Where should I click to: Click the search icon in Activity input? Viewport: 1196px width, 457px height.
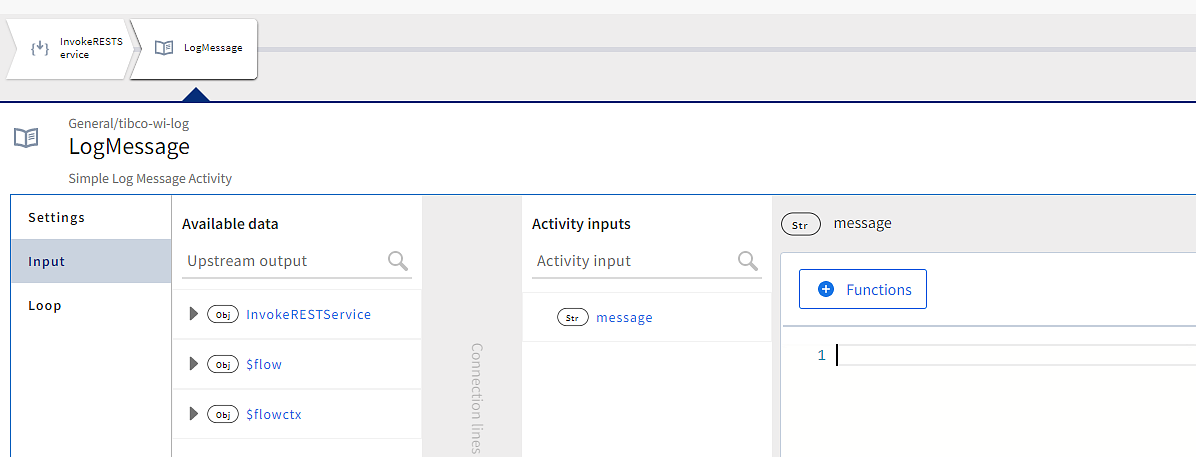748,261
